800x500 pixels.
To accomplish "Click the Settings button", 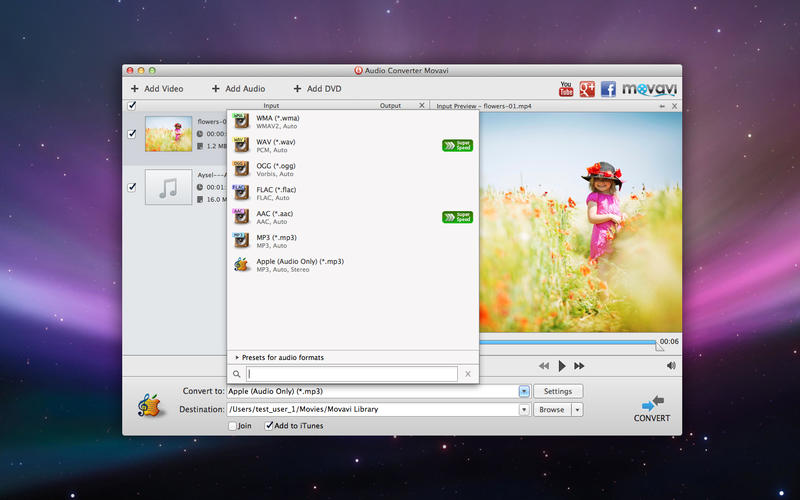I will click(x=558, y=391).
